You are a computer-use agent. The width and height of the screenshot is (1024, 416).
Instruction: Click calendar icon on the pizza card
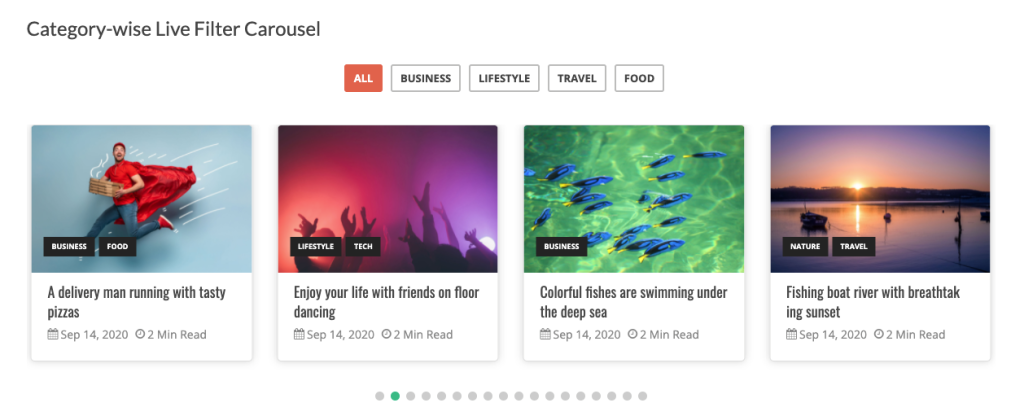point(53,334)
